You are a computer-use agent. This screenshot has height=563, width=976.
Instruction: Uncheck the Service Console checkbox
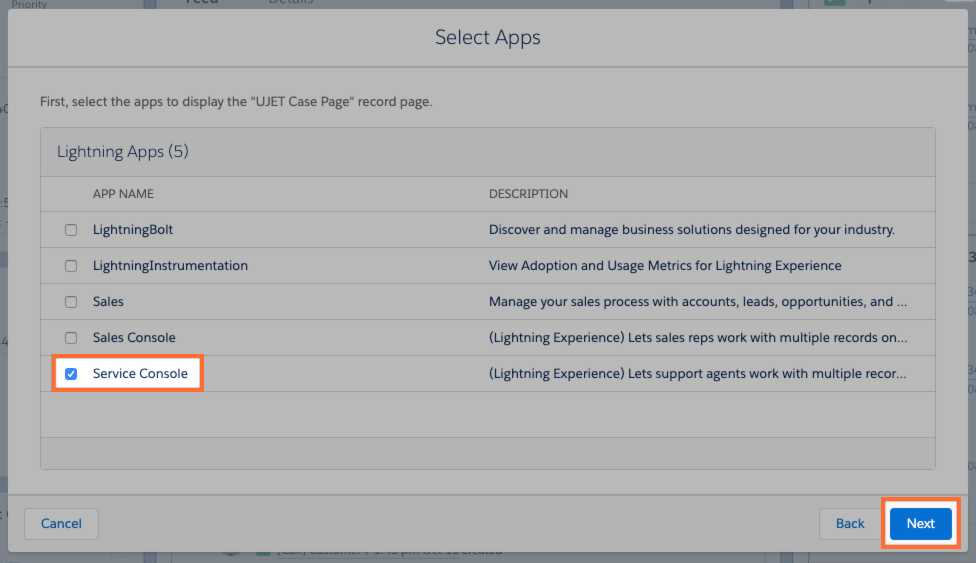71,374
